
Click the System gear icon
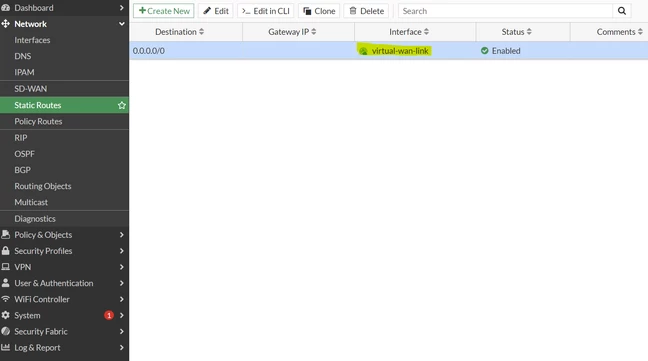point(5,315)
